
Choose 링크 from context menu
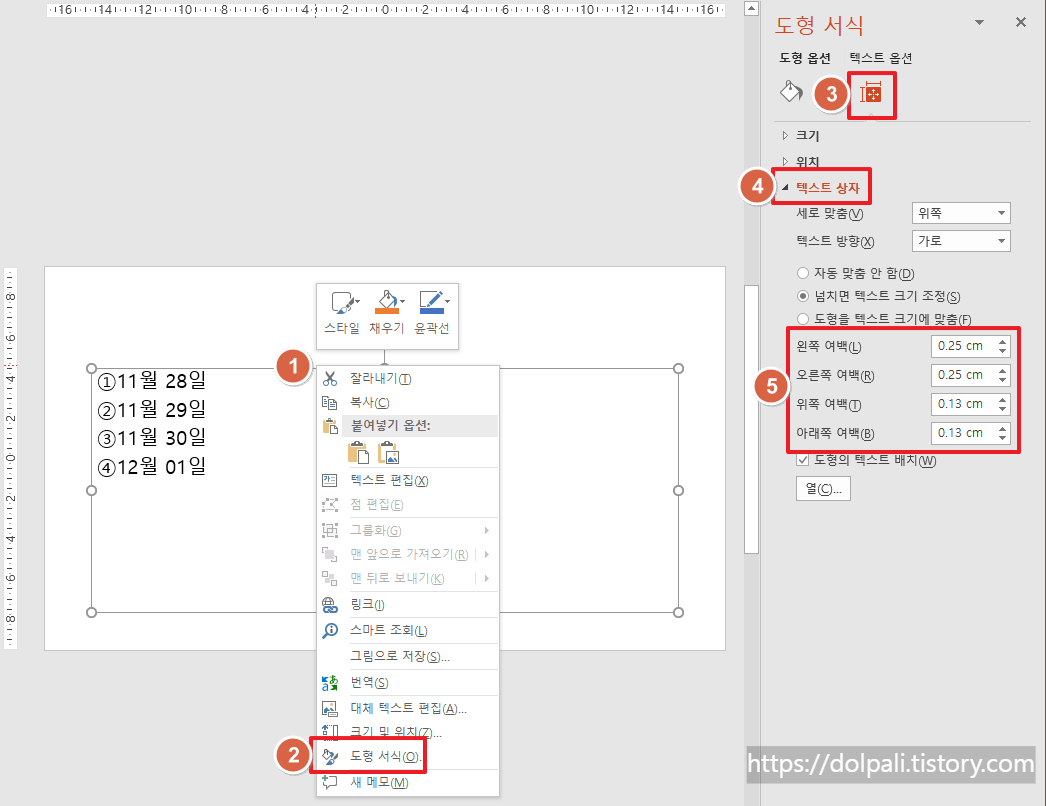tap(408, 604)
